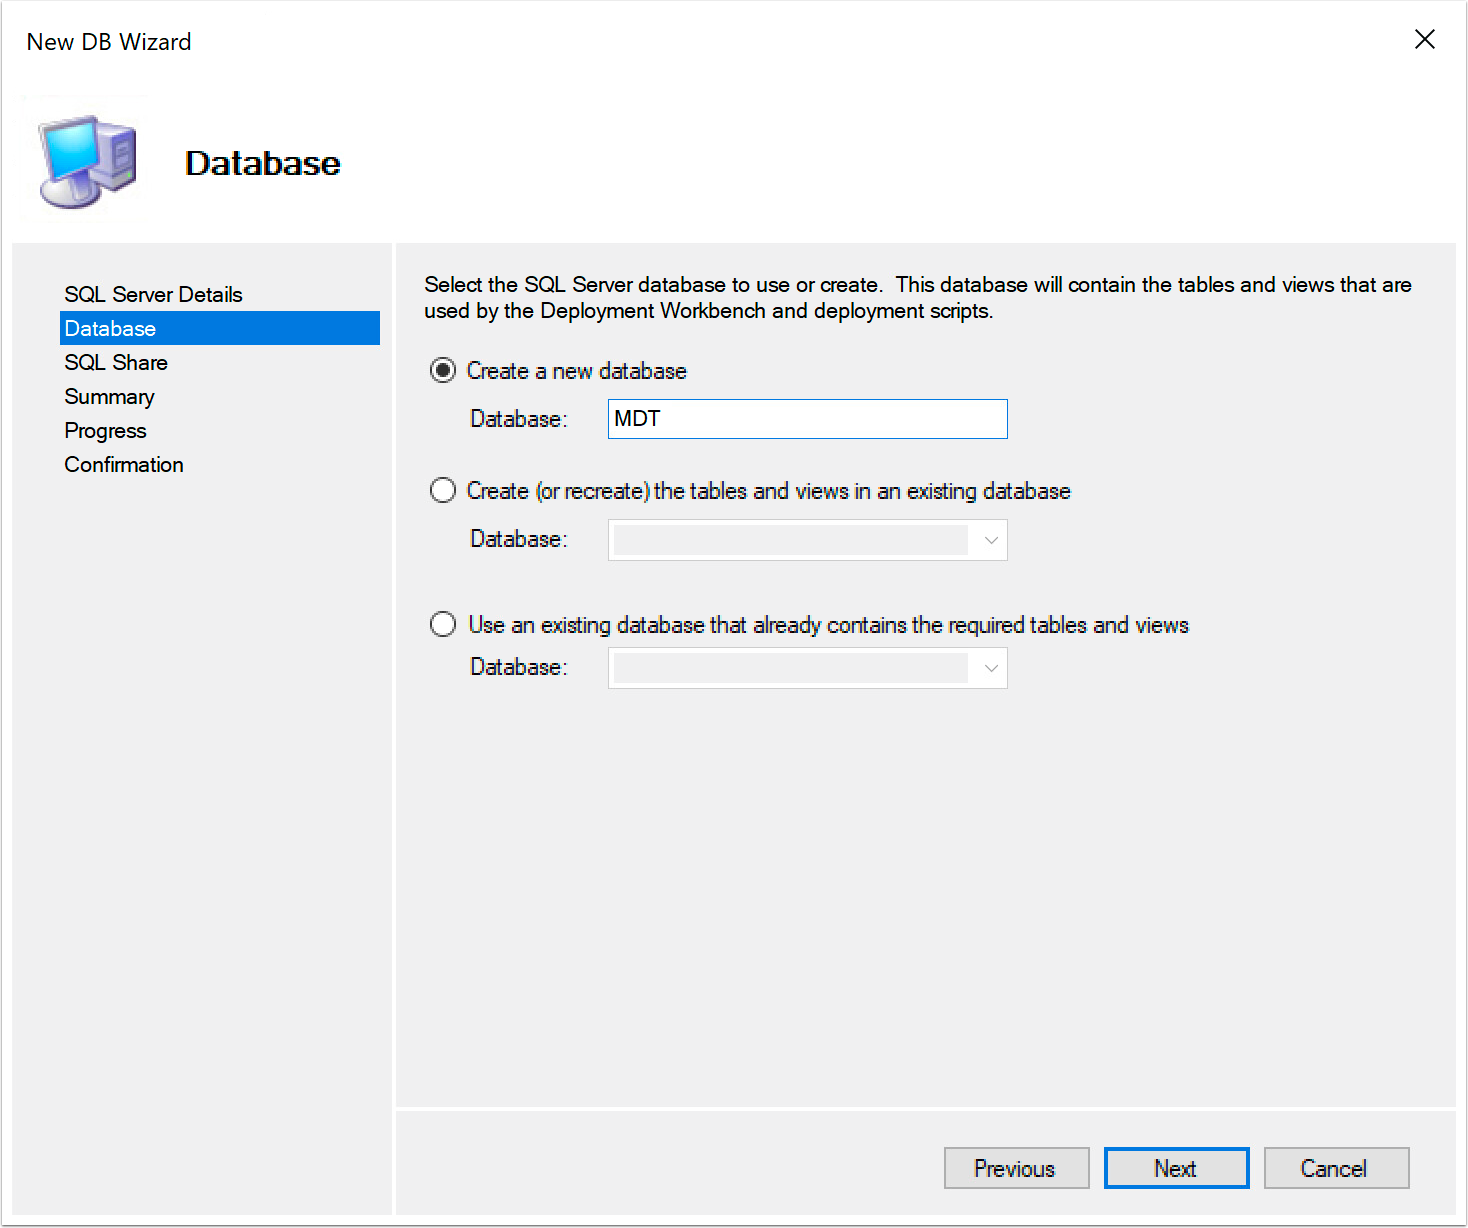
Task: Expand the database dropdown for existing tables option
Action: [x=990, y=667]
